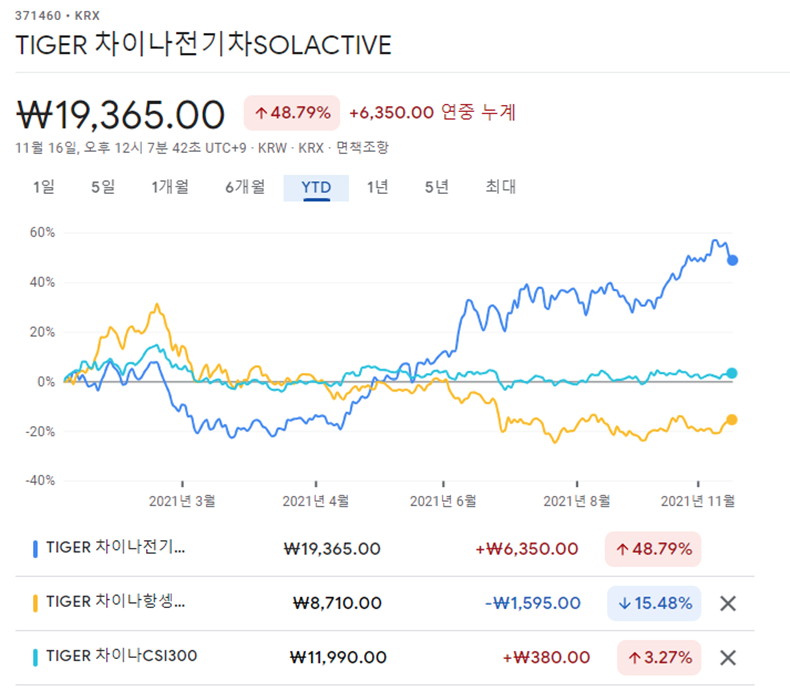This screenshot has height=691, width=790.
Task: Click the ↑3.27% change badge
Action: tap(659, 658)
